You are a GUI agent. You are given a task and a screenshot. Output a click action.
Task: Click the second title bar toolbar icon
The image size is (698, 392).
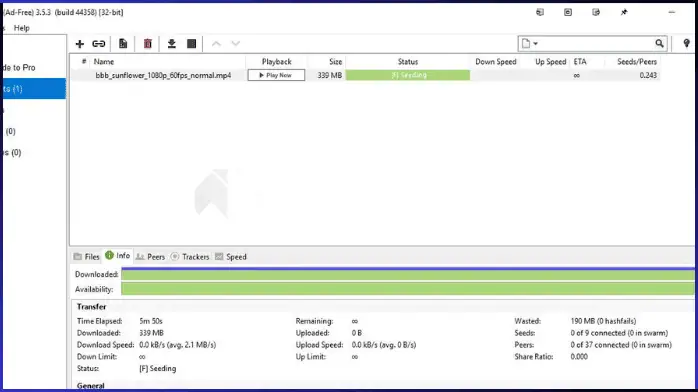(x=568, y=12)
